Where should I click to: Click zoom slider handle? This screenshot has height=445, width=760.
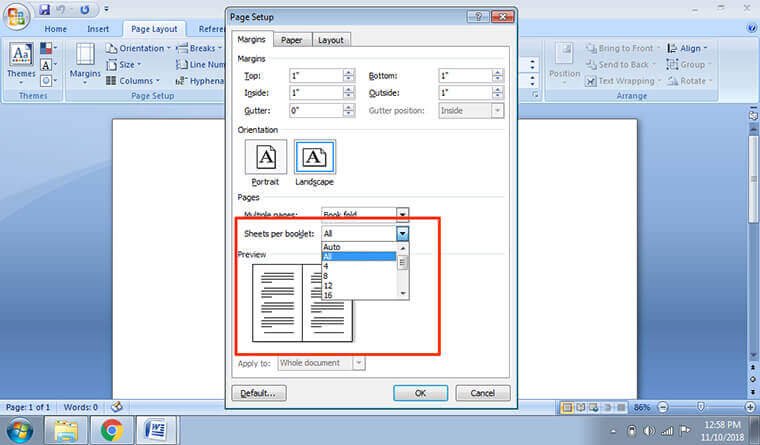[x=701, y=407]
